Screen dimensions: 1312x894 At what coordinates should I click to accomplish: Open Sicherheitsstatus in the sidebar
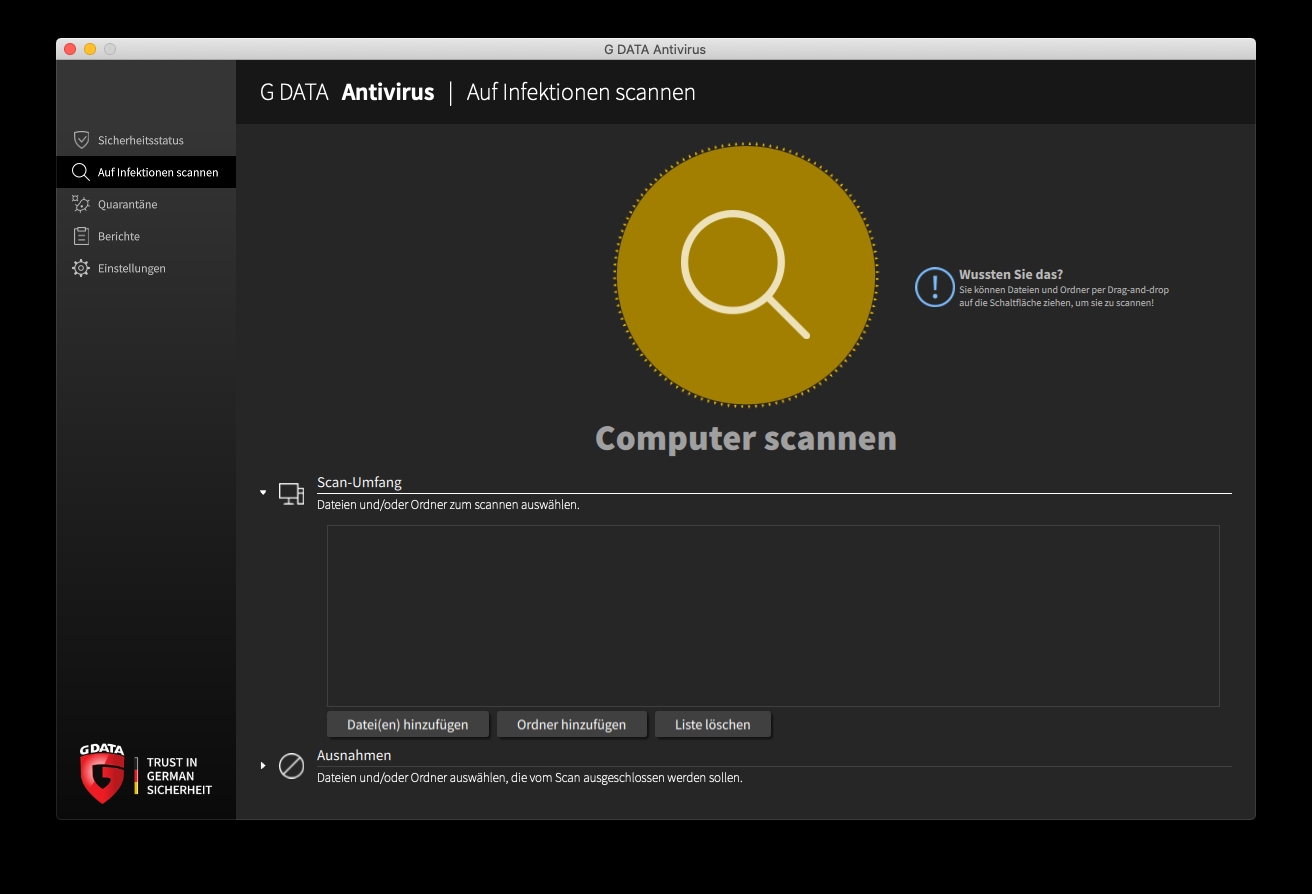click(146, 140)
